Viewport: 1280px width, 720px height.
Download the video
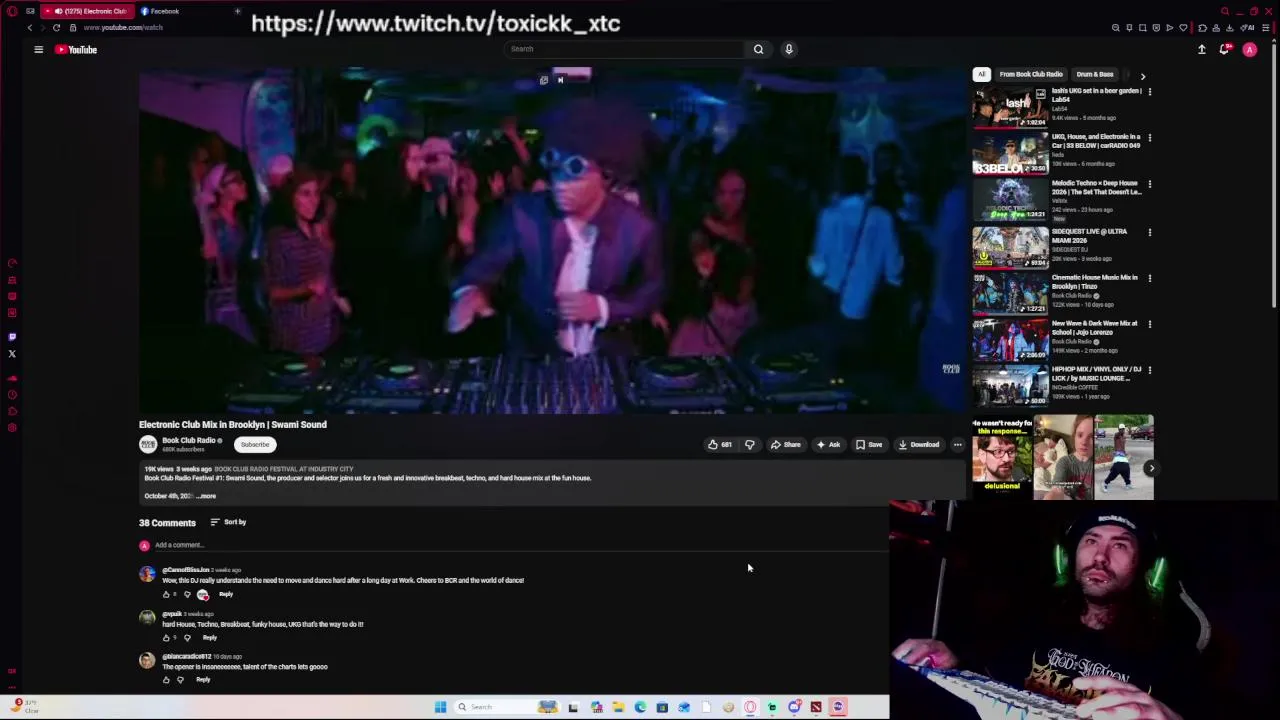(919, 445)
